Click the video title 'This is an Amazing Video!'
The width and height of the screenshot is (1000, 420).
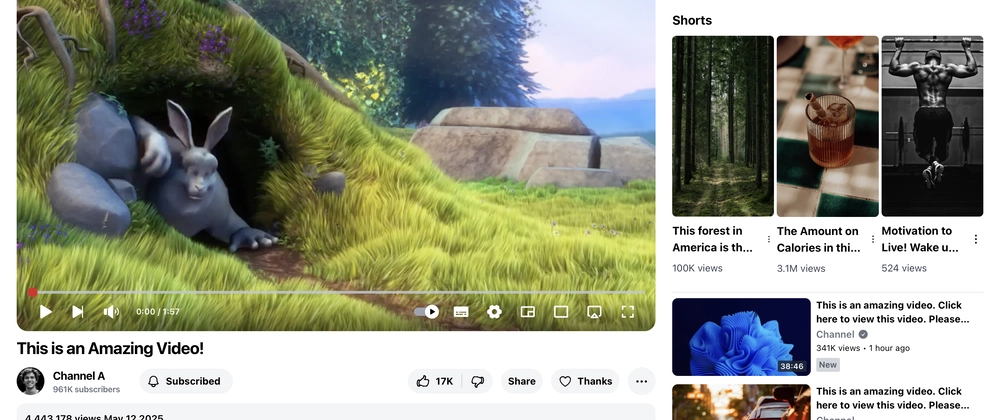click(110, 349)
